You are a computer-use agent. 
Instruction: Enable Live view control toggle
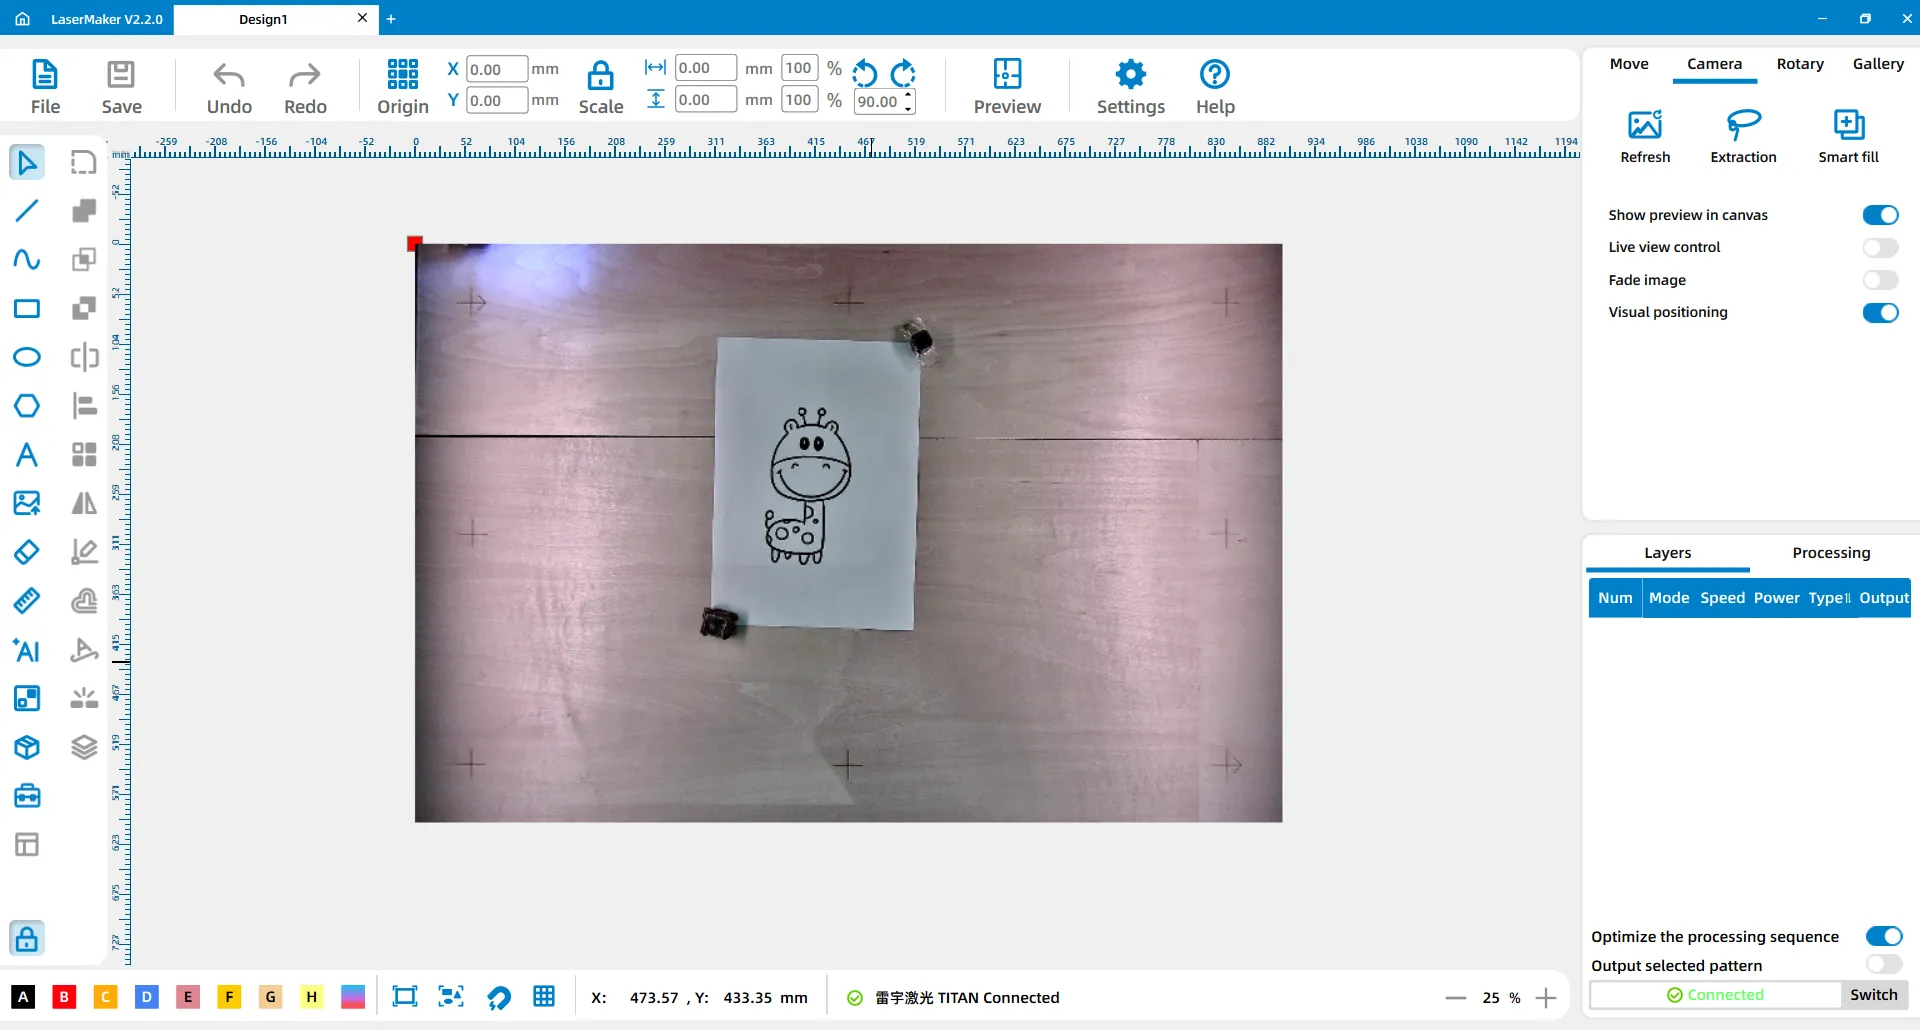coord(1880,247)
